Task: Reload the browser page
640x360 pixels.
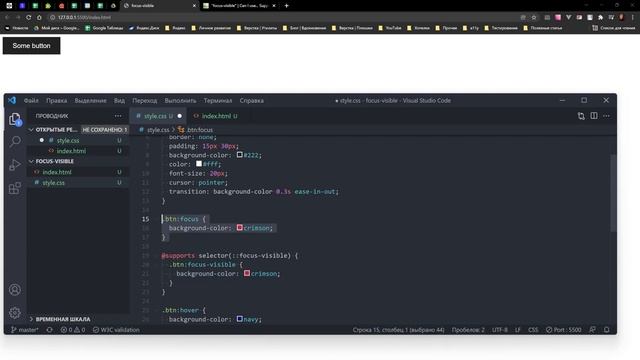Action: click(29, 18)
